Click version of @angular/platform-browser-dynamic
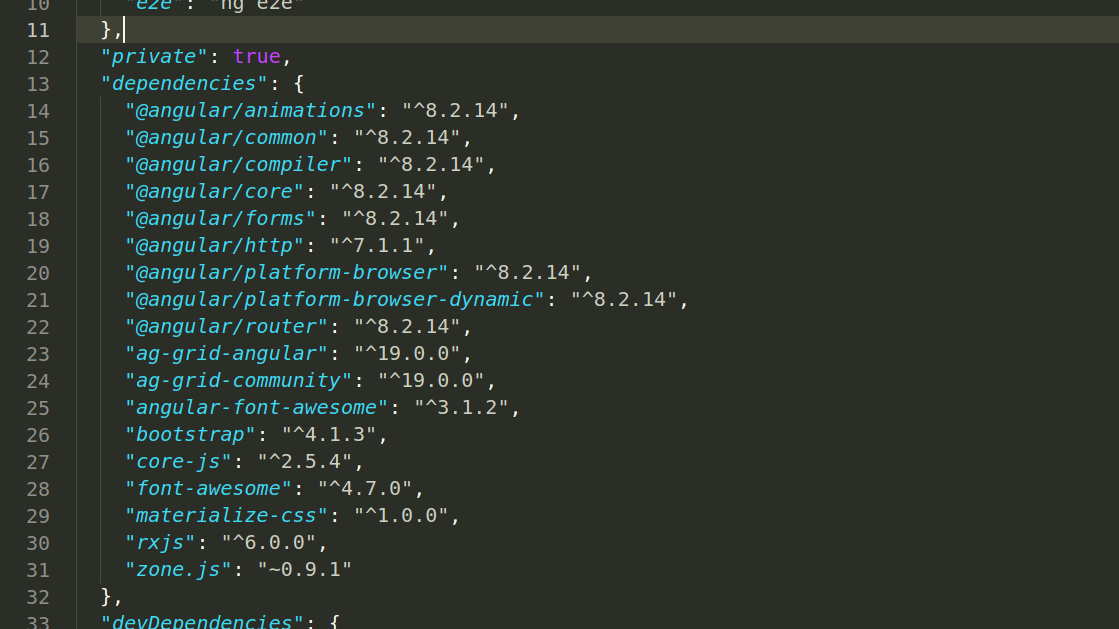The image size is (1119, 629). 623,300
